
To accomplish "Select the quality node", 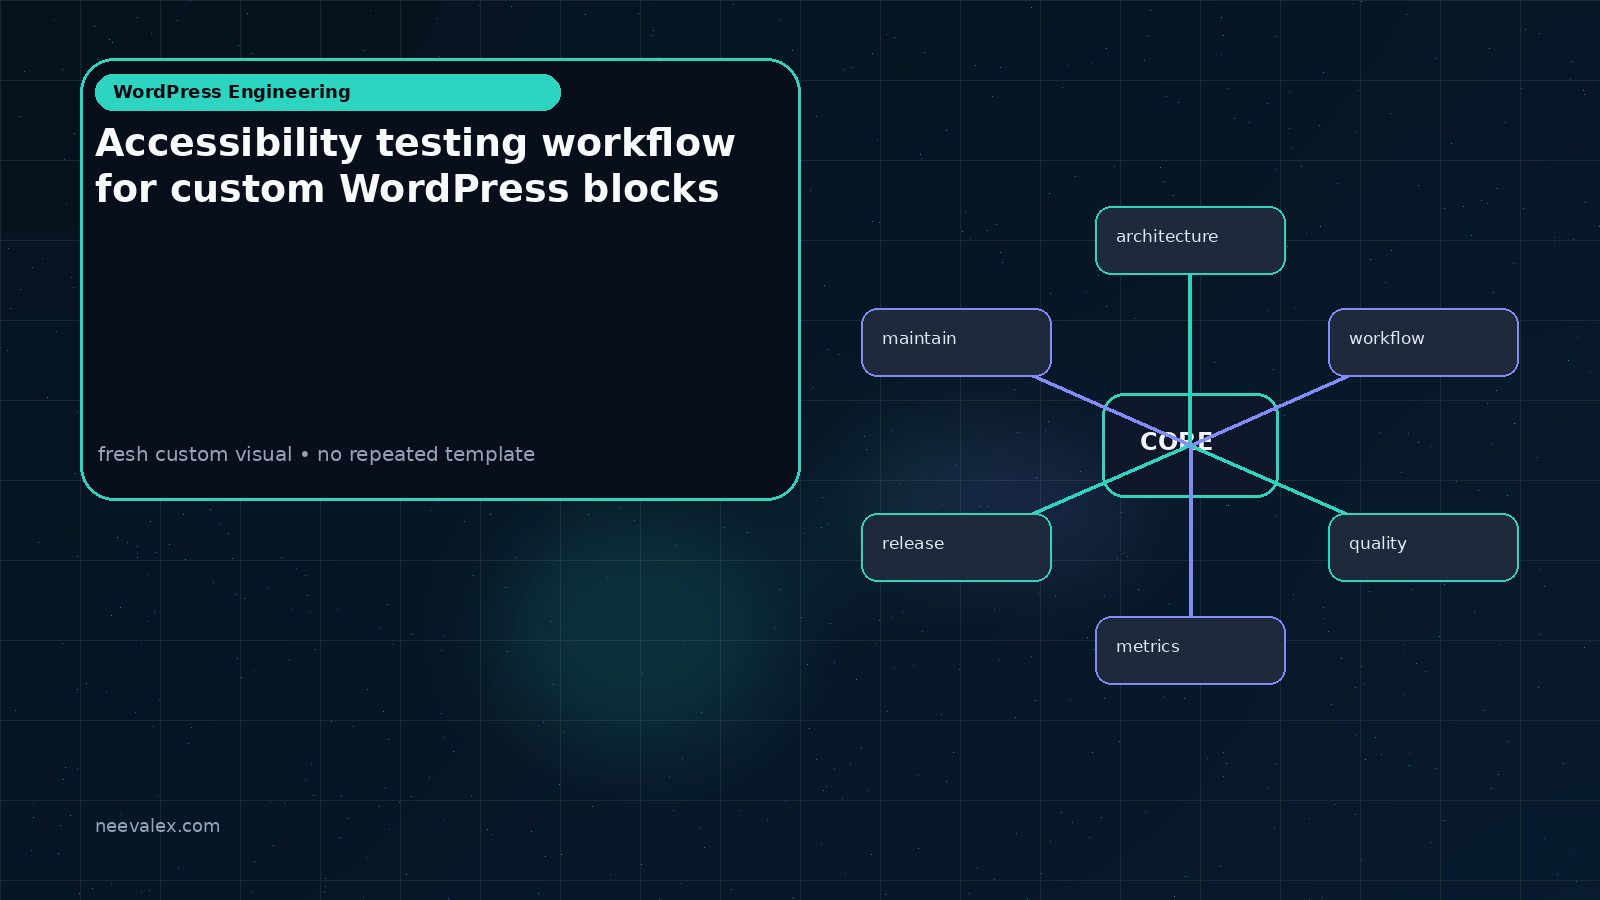I will (1423, 547).
